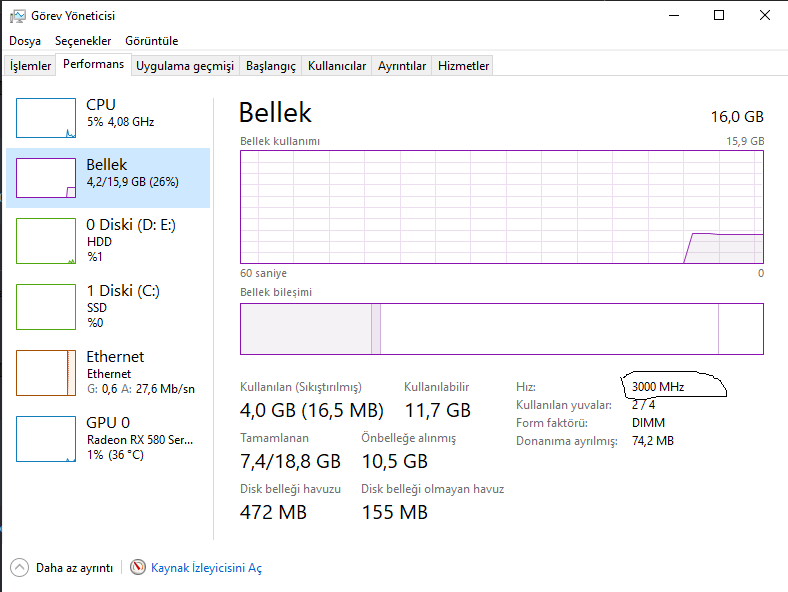The width and height of the screenshot is (788, 592).
Task: Select the CPU mini graph thumbnail
Action: pyautogui.click(x=46, y=118)
